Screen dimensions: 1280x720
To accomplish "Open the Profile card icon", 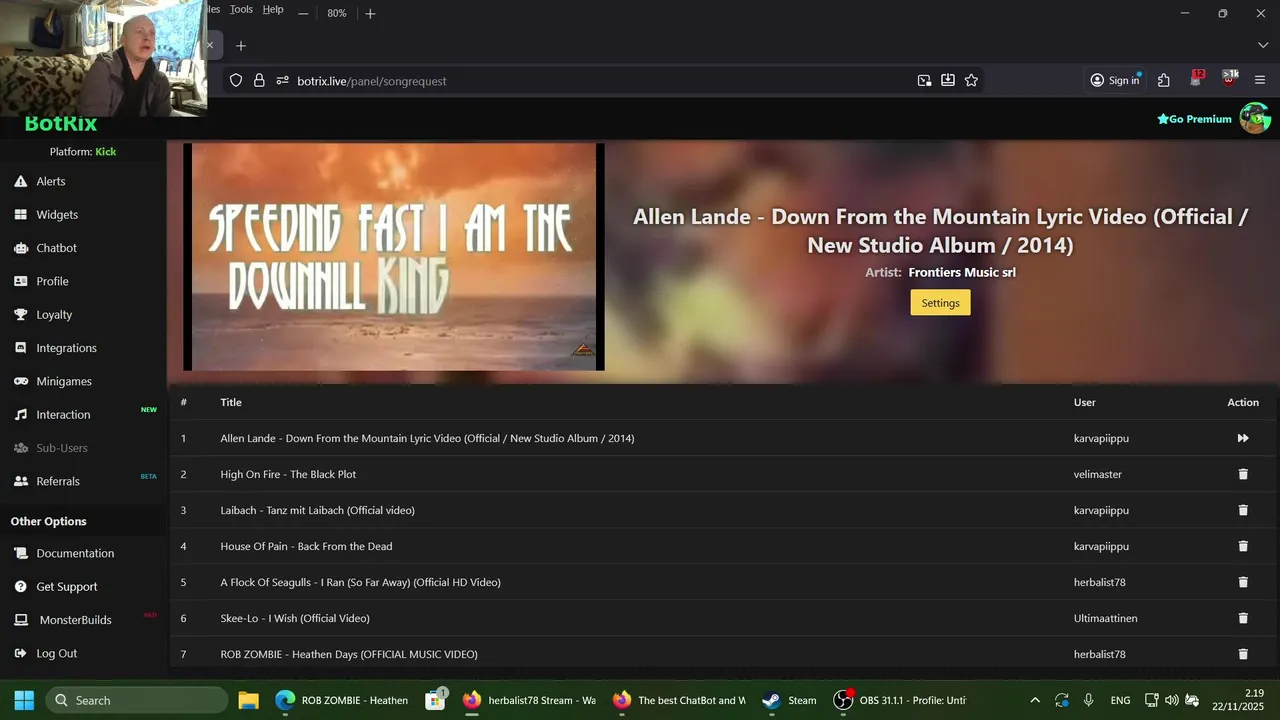I will coord(20,281).
